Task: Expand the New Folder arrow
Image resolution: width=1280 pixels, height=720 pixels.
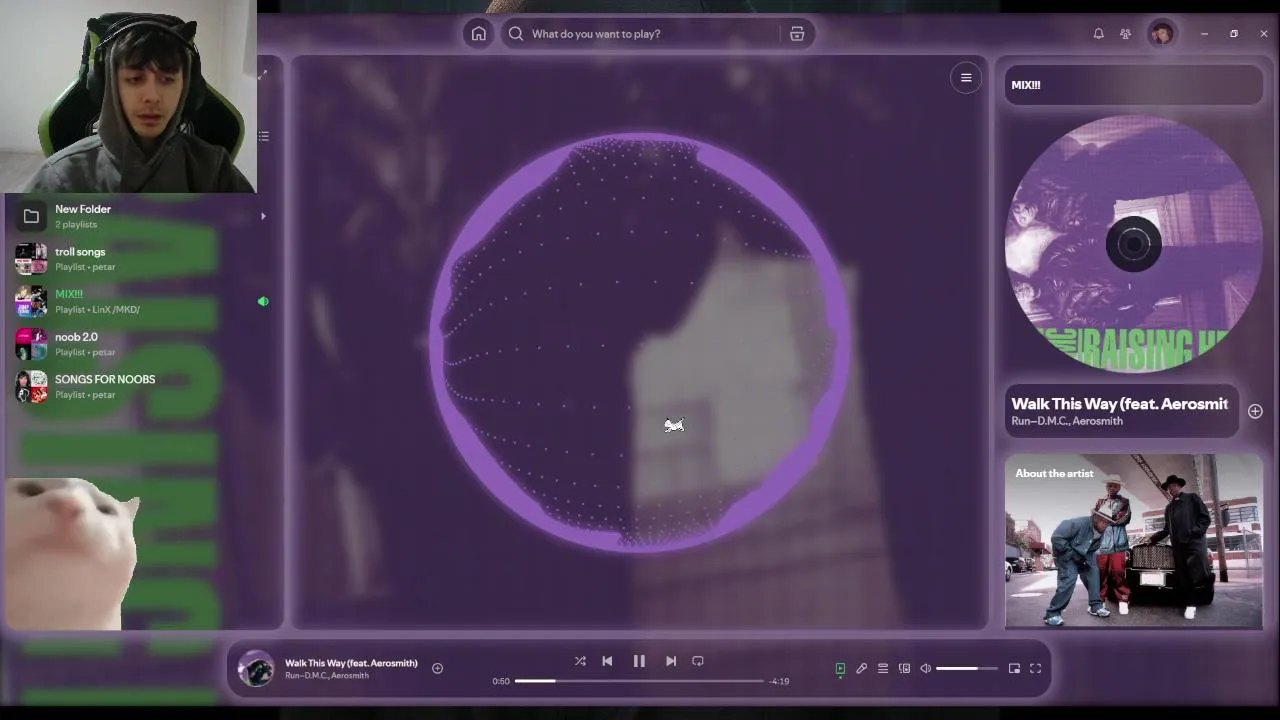Action: tap(263, 216)
